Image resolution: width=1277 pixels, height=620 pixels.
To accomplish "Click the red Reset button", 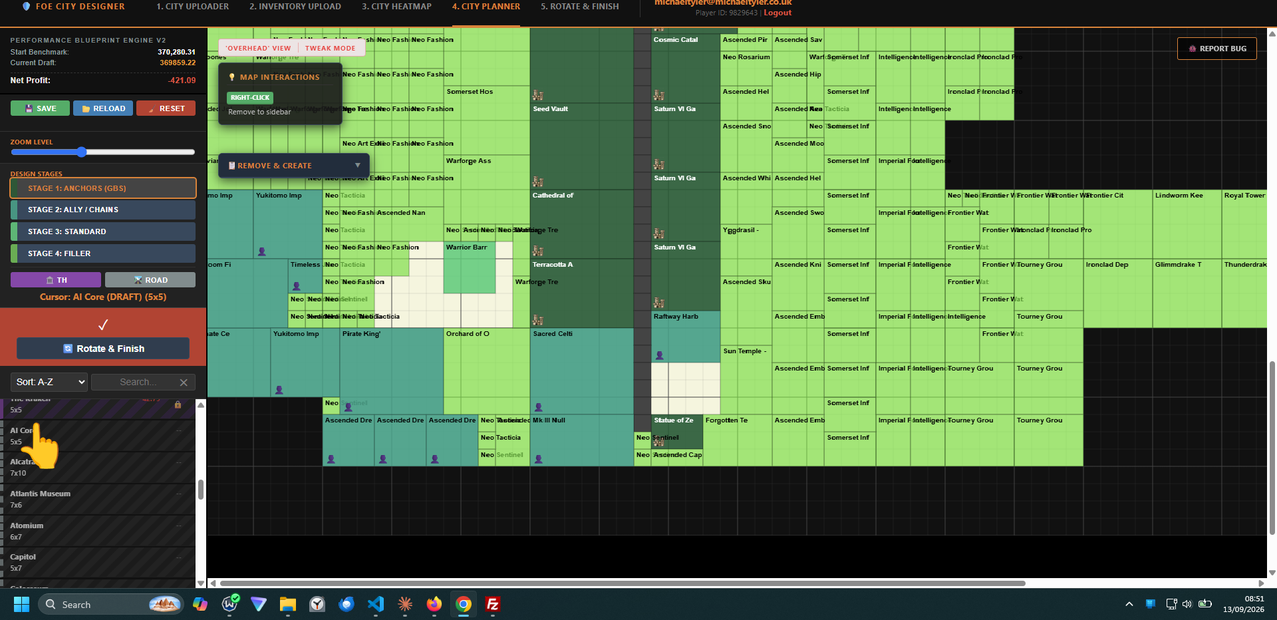I will [166, 108].
